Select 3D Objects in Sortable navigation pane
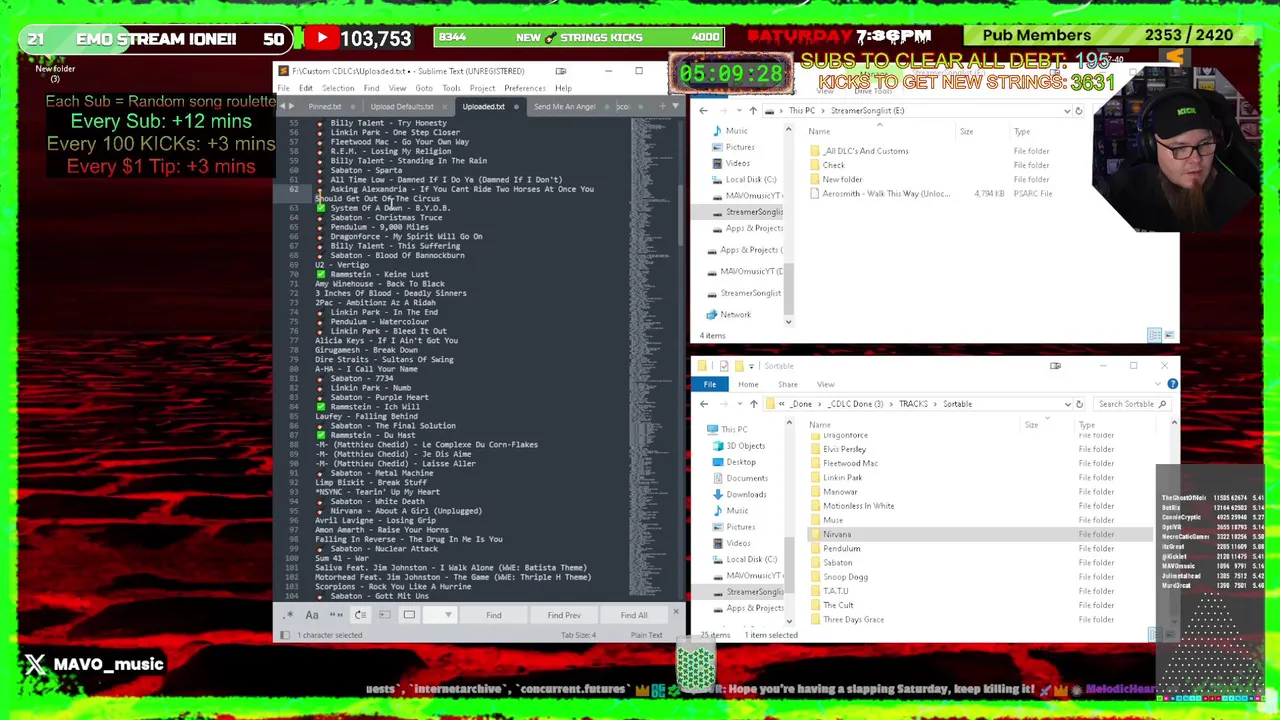 pyautogui.click(x=745, y=446)
